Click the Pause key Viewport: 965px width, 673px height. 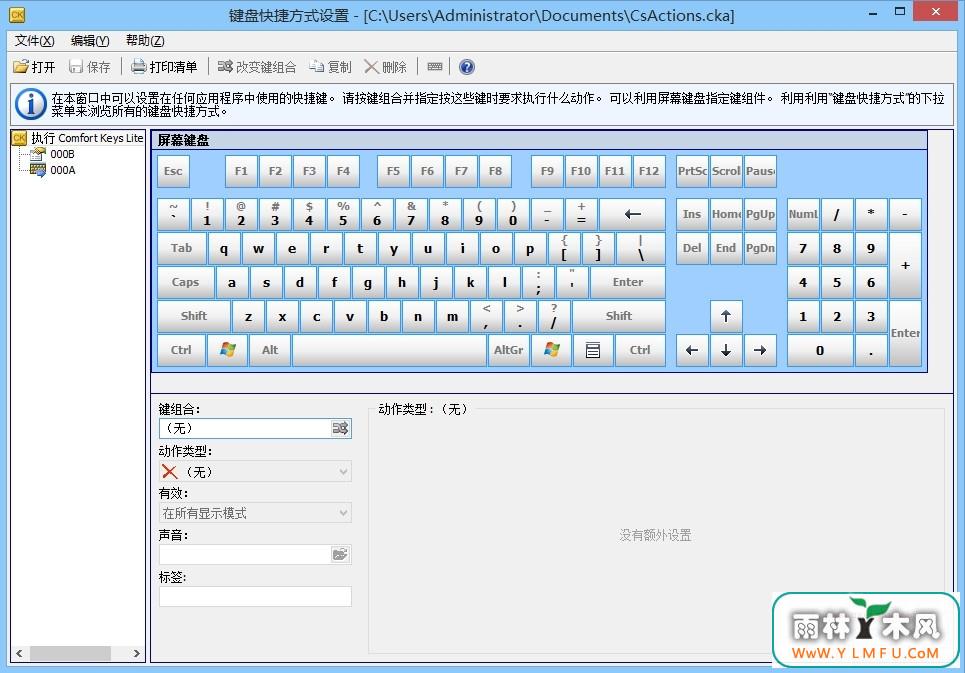(760, 171)
